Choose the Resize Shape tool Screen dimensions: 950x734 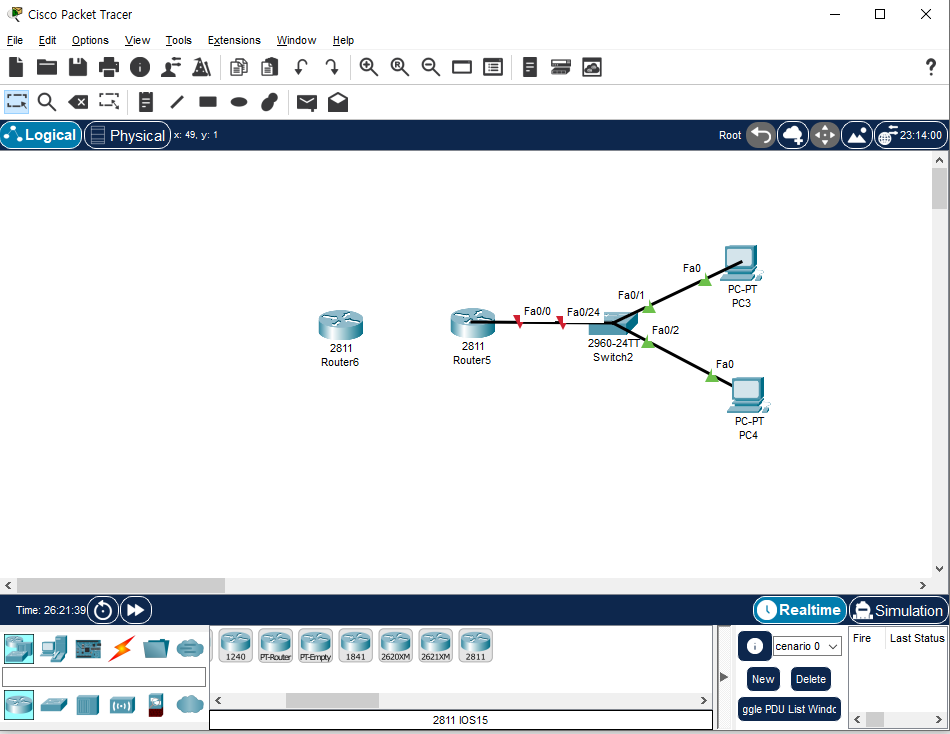(109, 101)
